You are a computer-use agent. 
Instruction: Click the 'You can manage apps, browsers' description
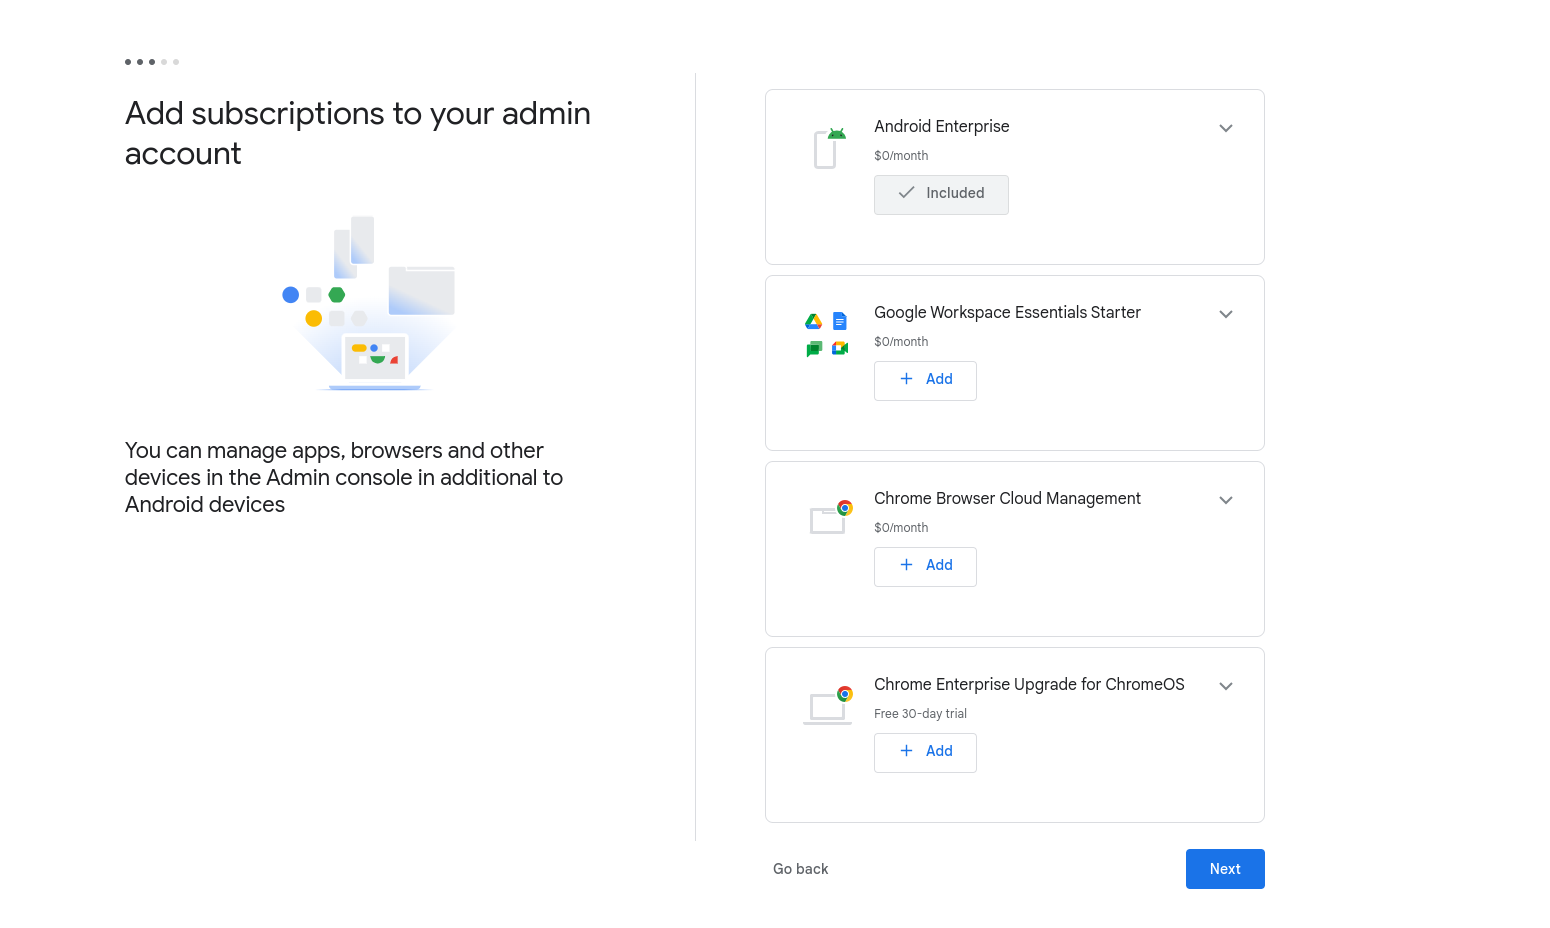[x=344, y=477]
